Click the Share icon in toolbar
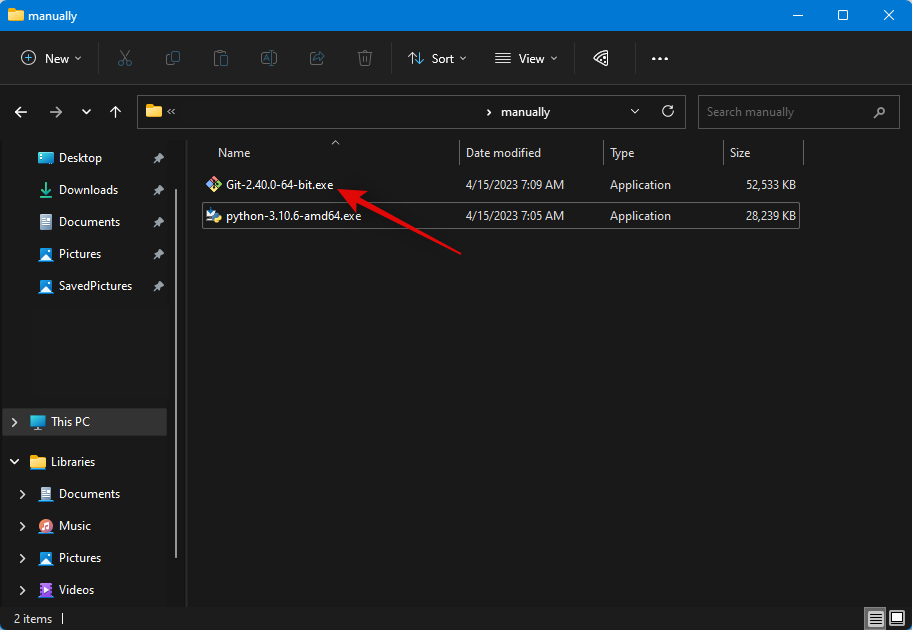 coord(317,59)
